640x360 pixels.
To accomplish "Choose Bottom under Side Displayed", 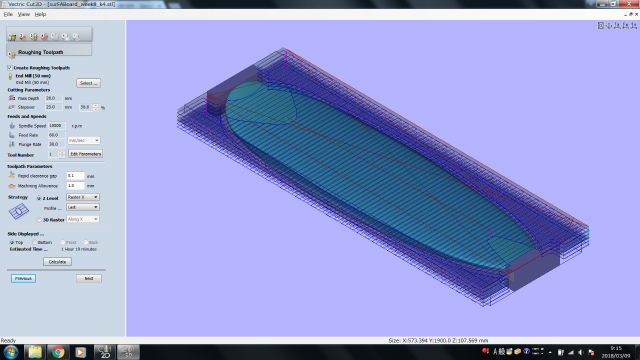I will click(35, 242).
